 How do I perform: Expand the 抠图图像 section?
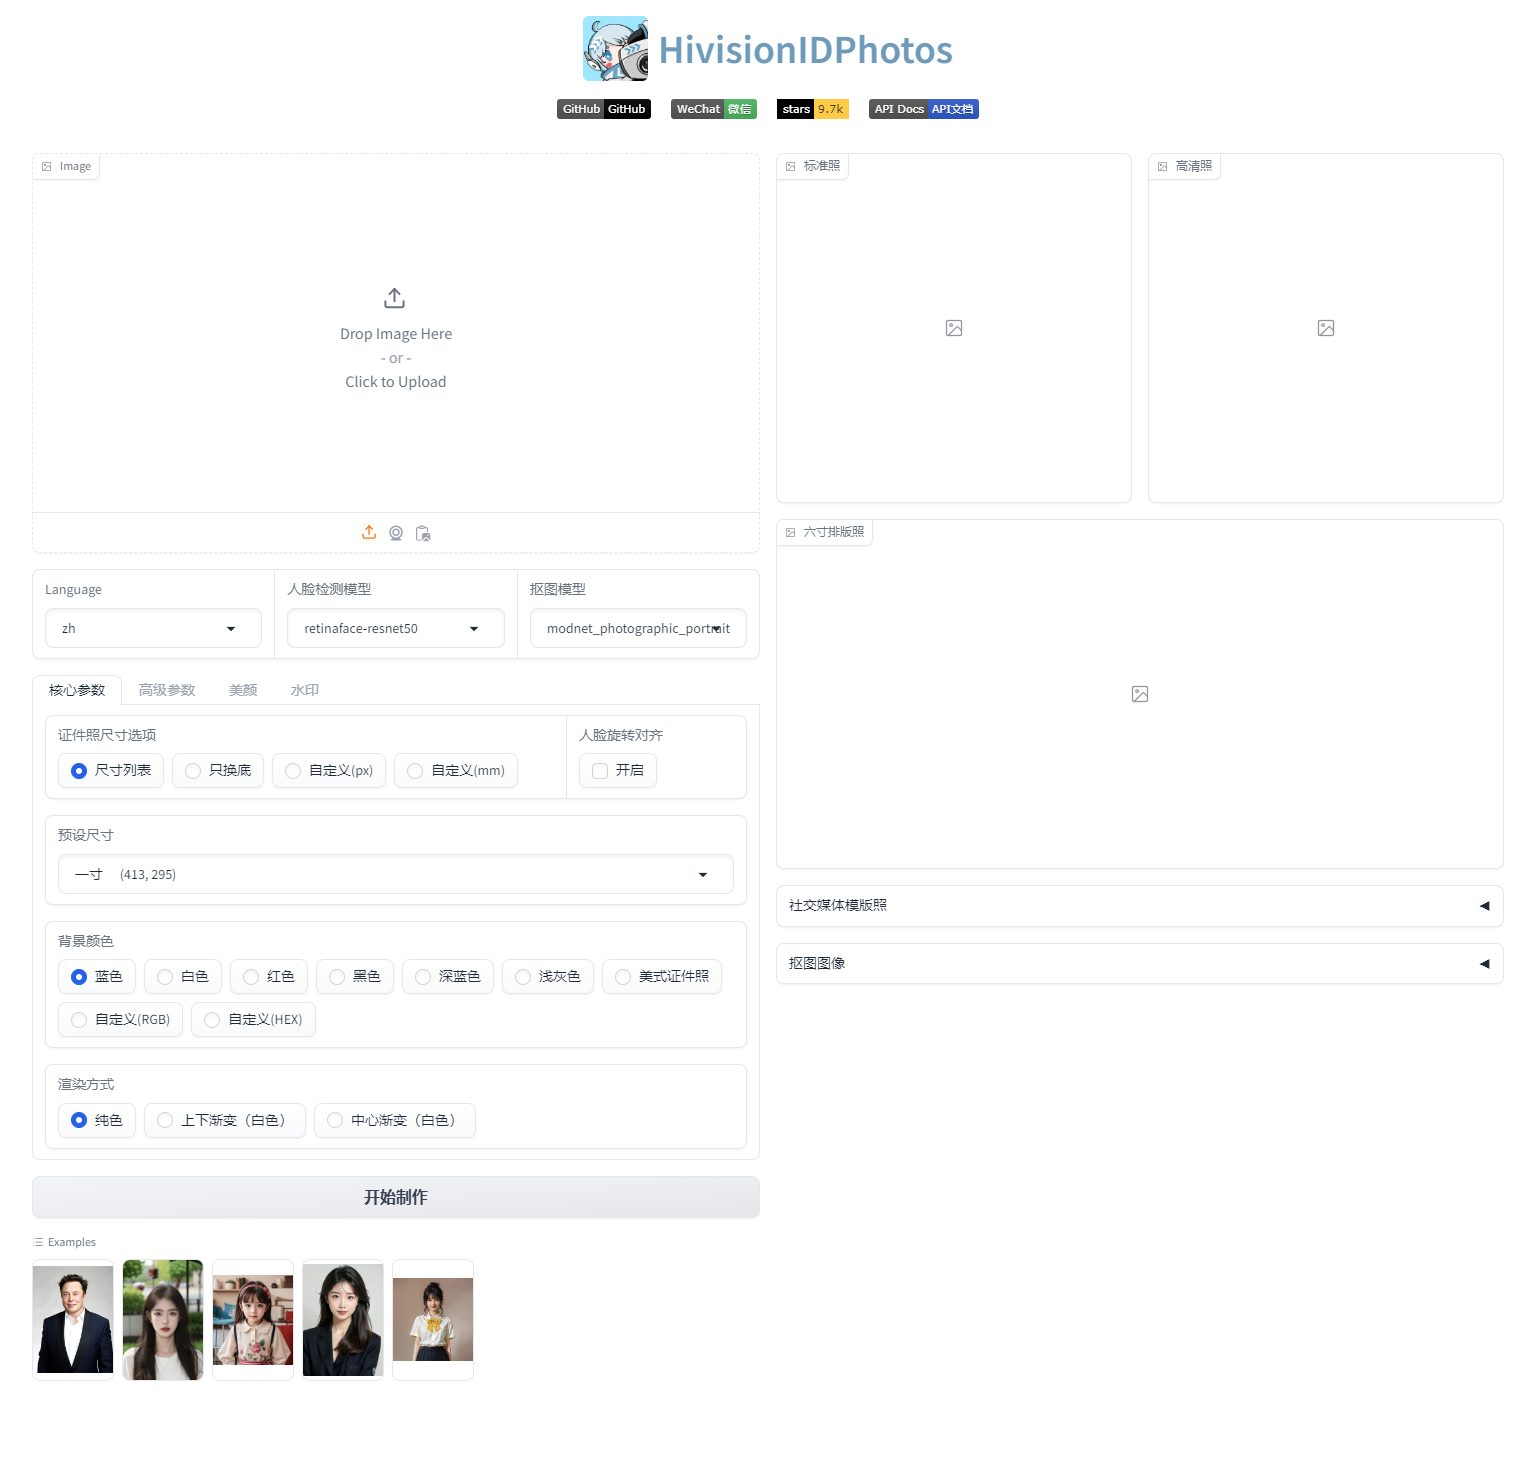pyautogui.click(x=1140, y=963)
